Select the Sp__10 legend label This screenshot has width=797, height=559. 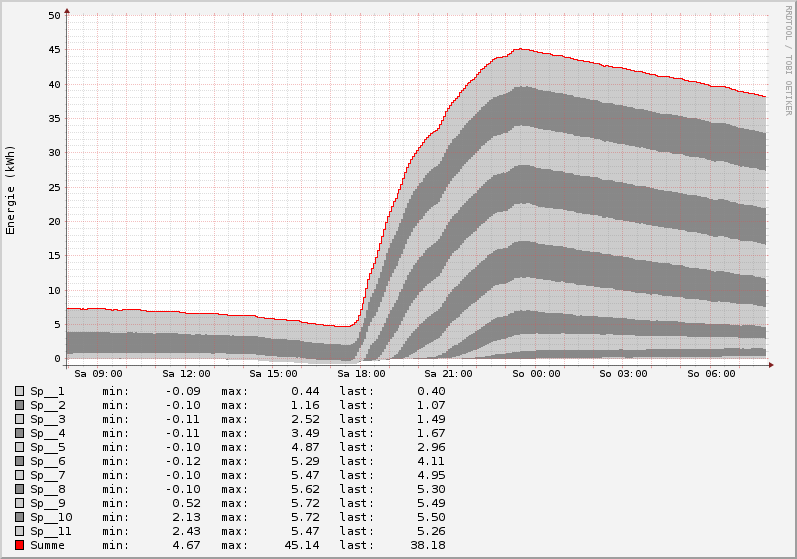coord(51,517)
